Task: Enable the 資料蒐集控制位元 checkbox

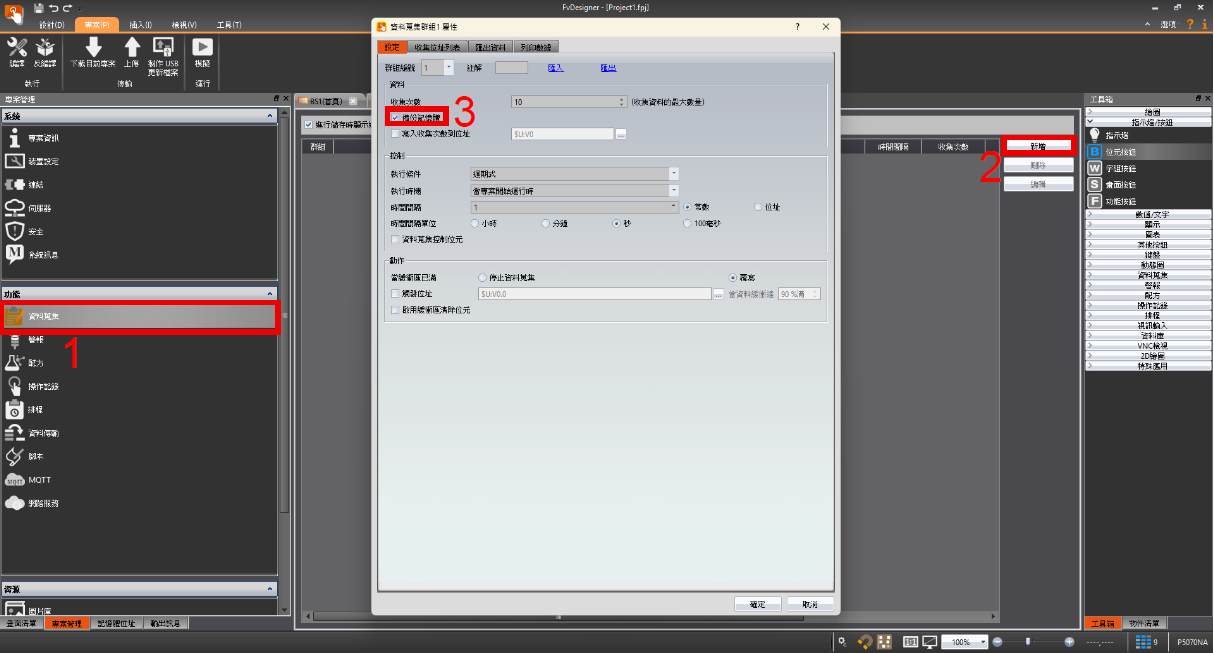Action: pyautogui.click(x=395, y=240)
